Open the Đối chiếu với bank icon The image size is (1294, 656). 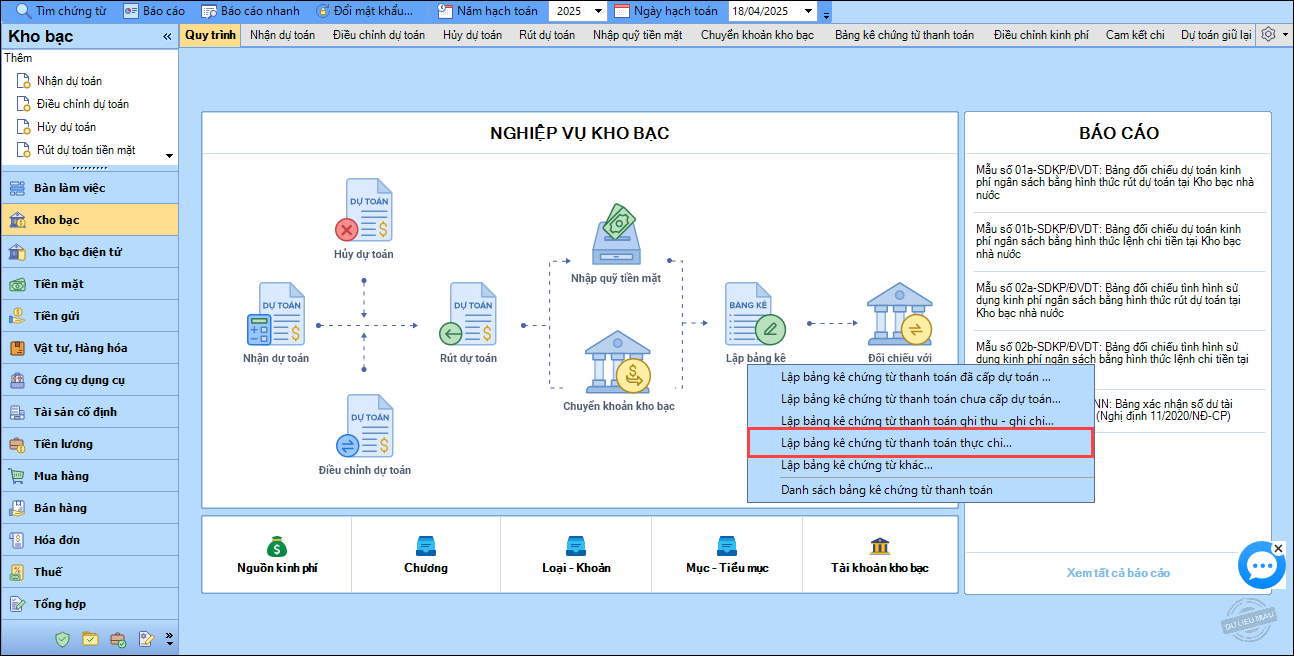900,314
